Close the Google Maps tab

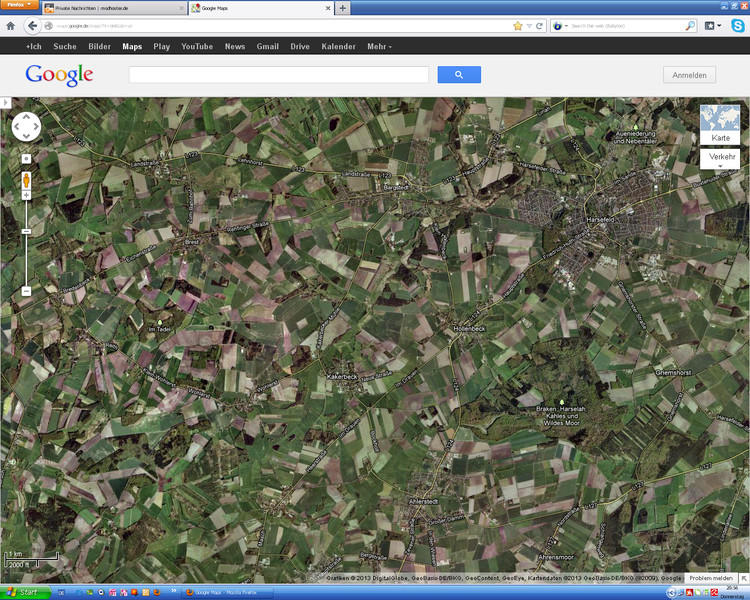pyautogui.click(x=328, y=8)
